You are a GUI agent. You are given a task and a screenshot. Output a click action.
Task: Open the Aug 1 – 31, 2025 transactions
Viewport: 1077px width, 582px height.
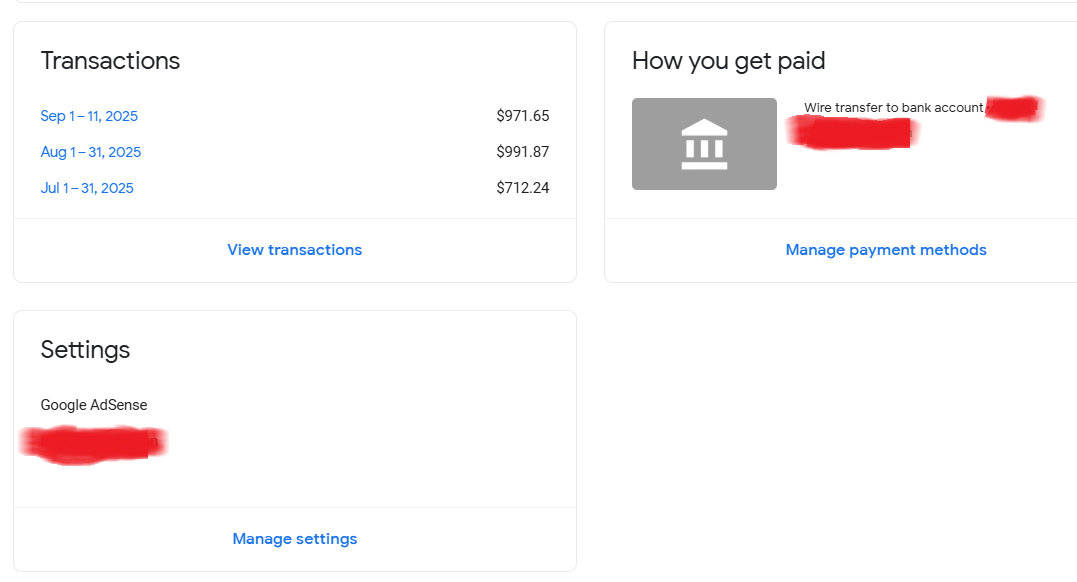tap(90, 151)
